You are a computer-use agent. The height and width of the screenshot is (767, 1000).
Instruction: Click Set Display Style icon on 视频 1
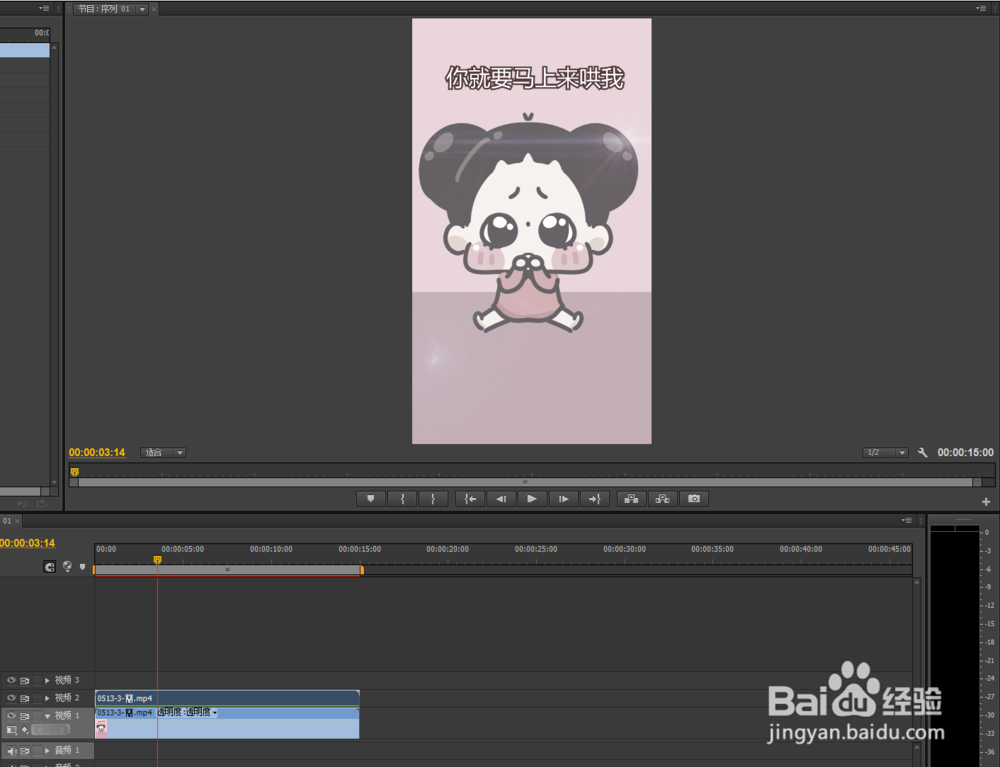tap(11, 729)
